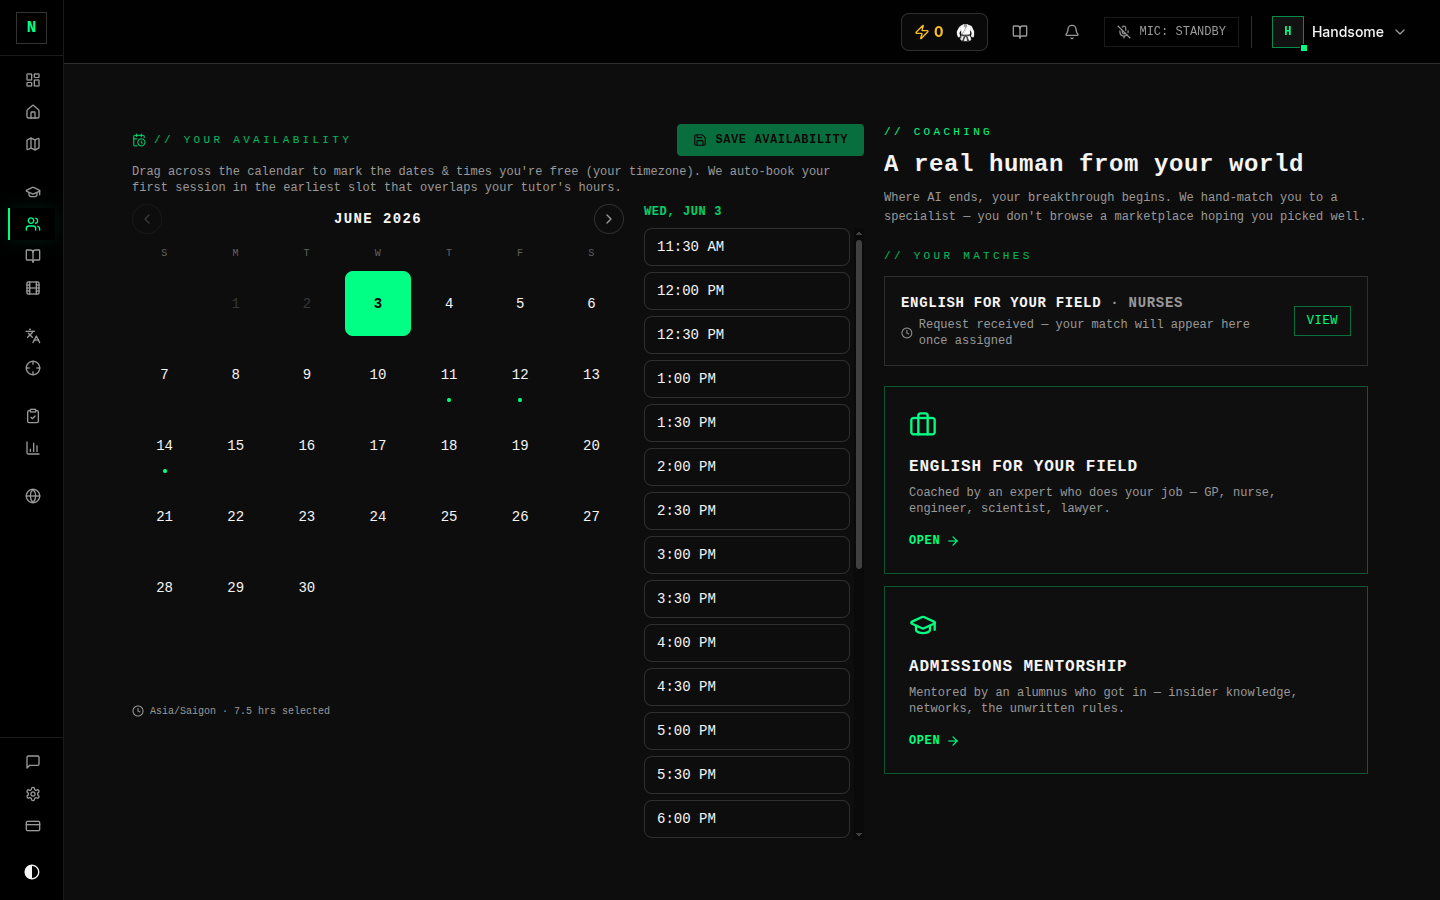Open the crosshair target icon in sidebar

(x=33, y=368)
